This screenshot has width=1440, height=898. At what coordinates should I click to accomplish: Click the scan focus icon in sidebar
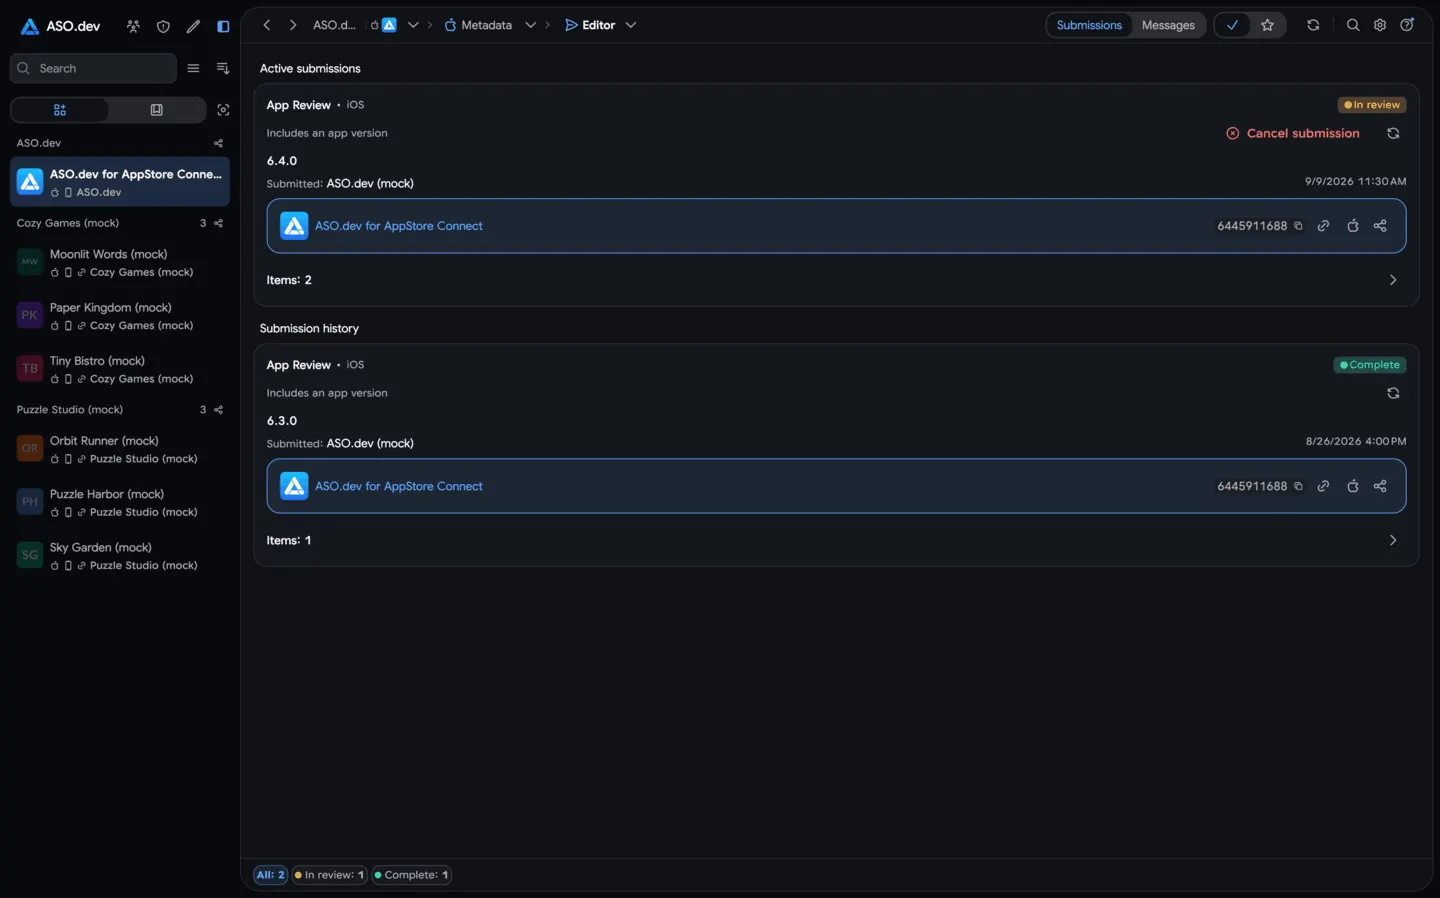pyautogui.click(x=223, y=110)
